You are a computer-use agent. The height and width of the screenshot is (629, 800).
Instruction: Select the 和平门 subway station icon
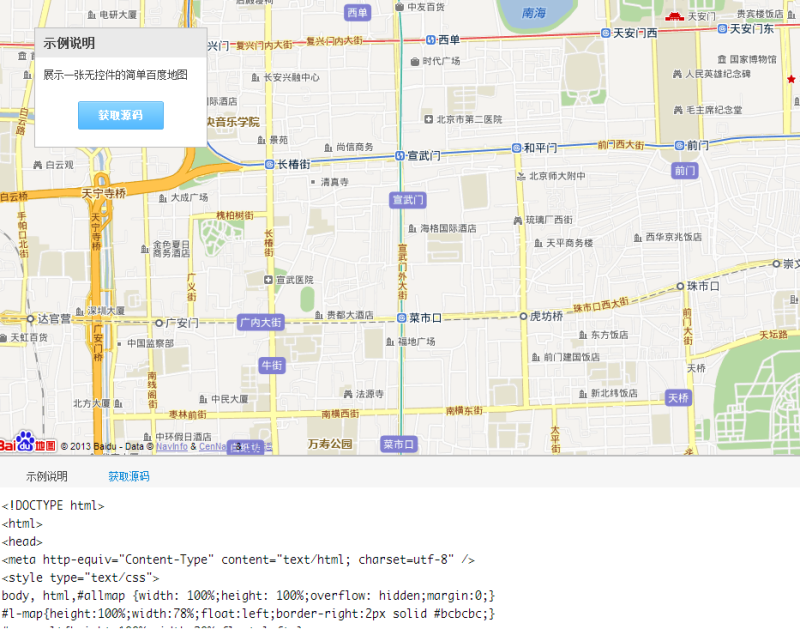coord(516,148)
